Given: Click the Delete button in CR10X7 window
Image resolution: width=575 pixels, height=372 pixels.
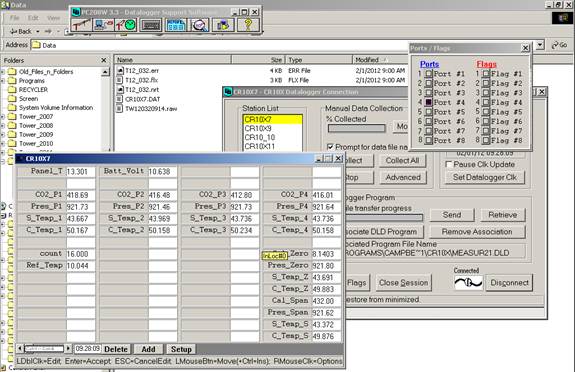Looking at the screenshot, I should tap(116, 349).
